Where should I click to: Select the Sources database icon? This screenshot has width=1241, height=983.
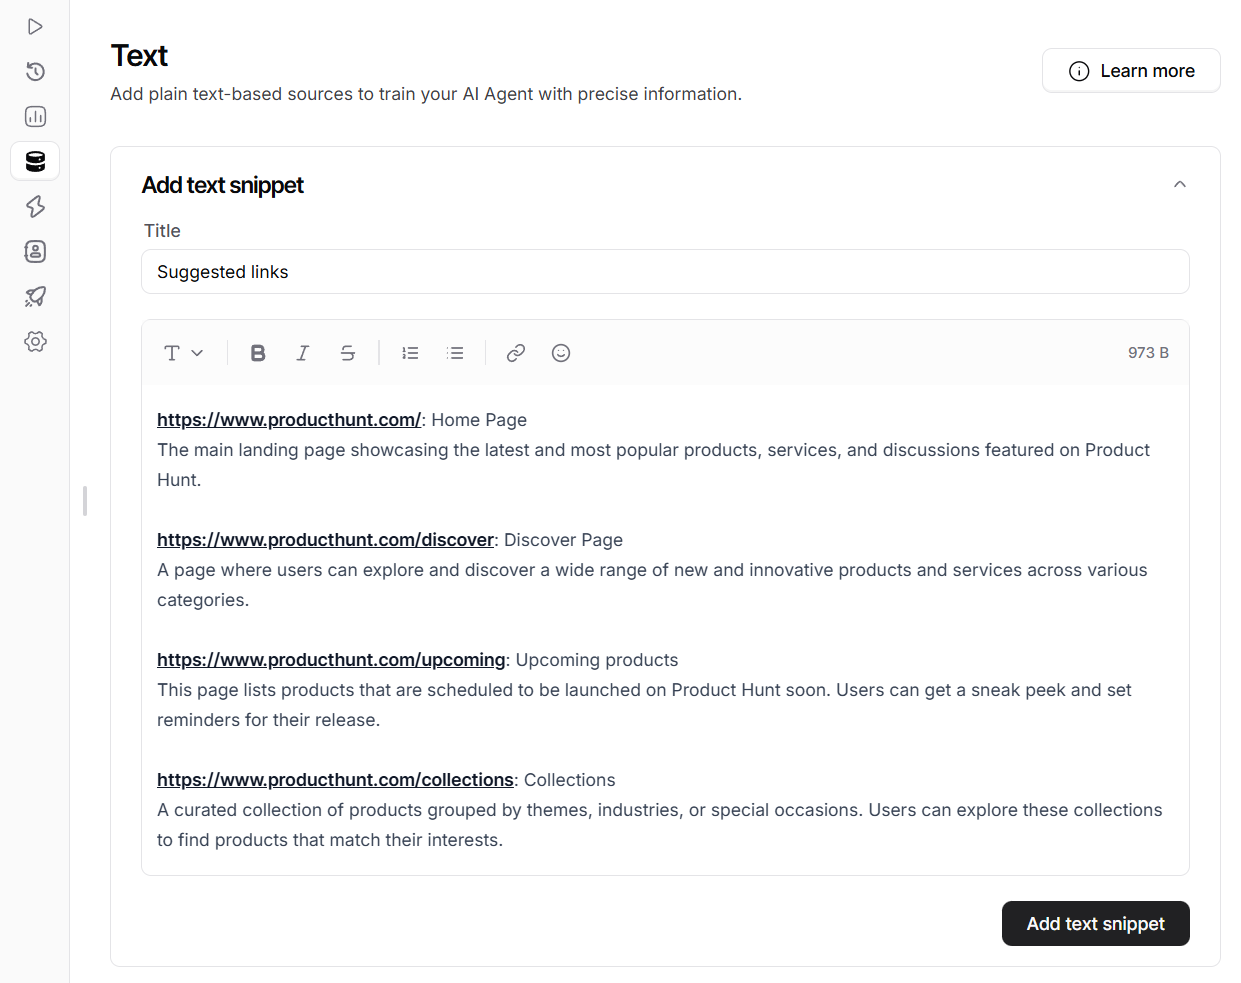pyautogui.click(x=35, y=161)
